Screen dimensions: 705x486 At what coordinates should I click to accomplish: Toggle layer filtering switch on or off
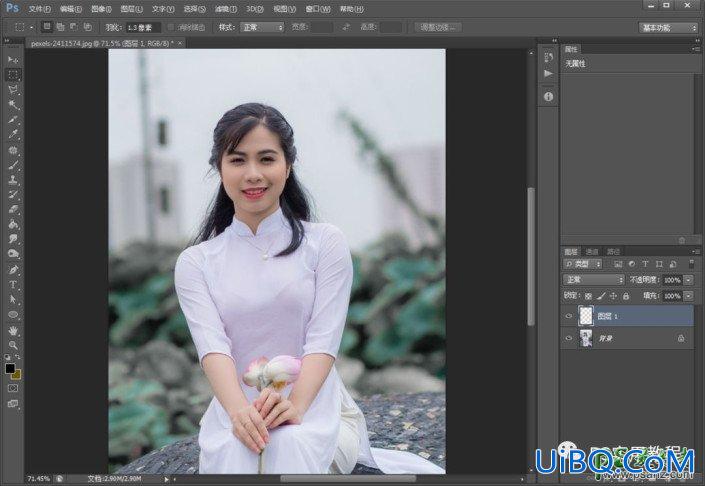(x=691, y=264)
